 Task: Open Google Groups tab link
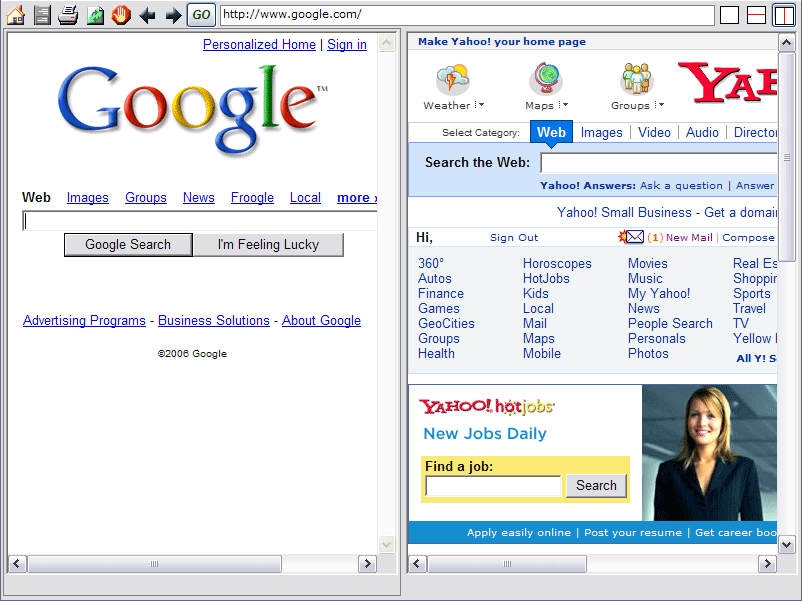coord(146,198)
